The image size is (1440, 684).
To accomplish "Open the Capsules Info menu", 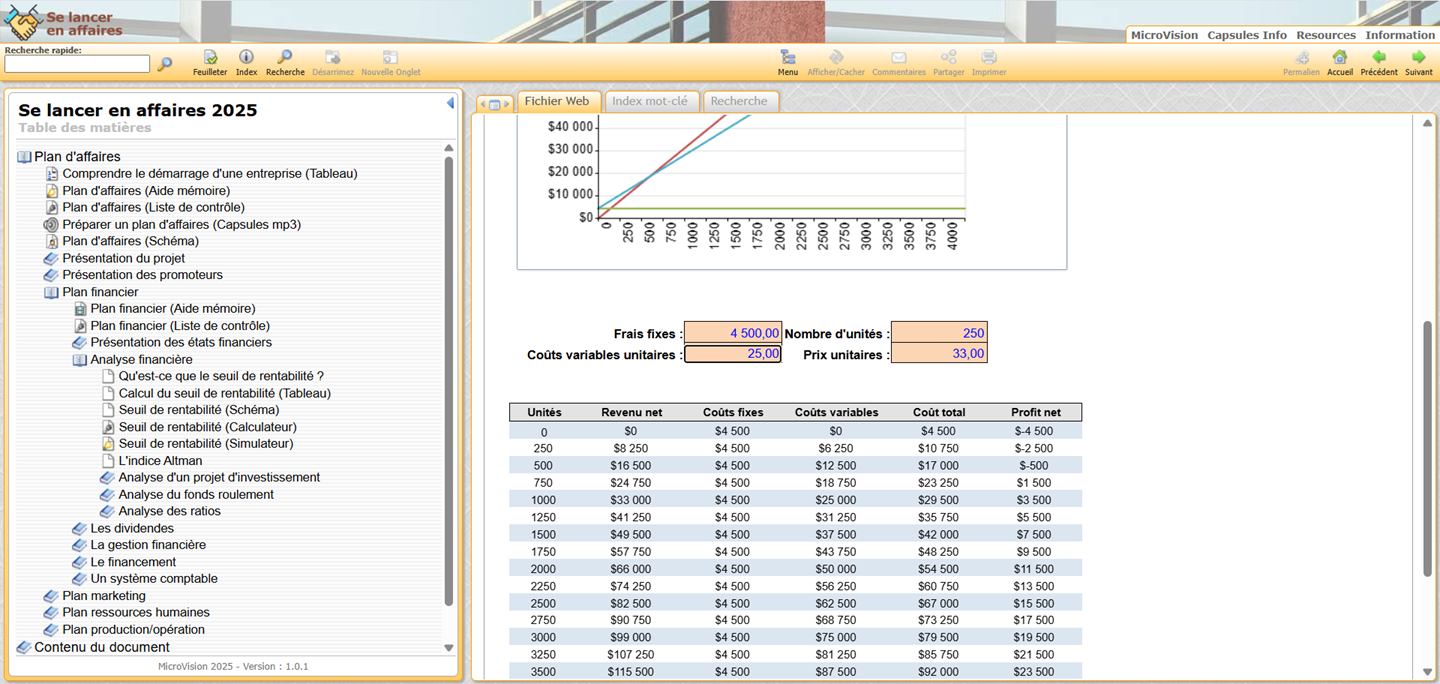I will click(1246, 35).
